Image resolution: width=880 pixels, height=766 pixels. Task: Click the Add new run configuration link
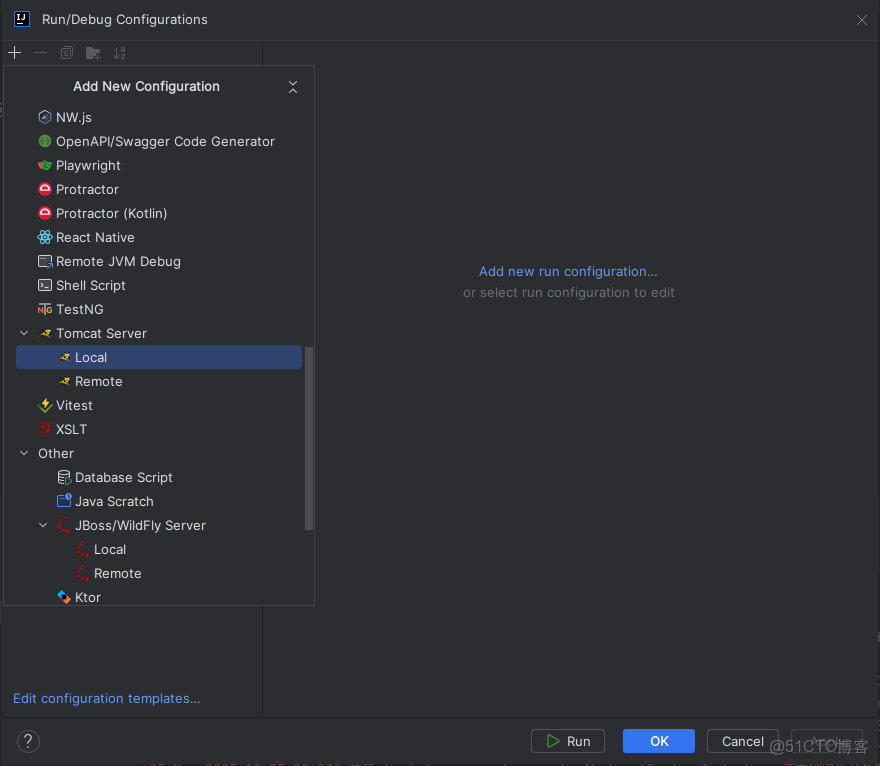tap(568, 272)
